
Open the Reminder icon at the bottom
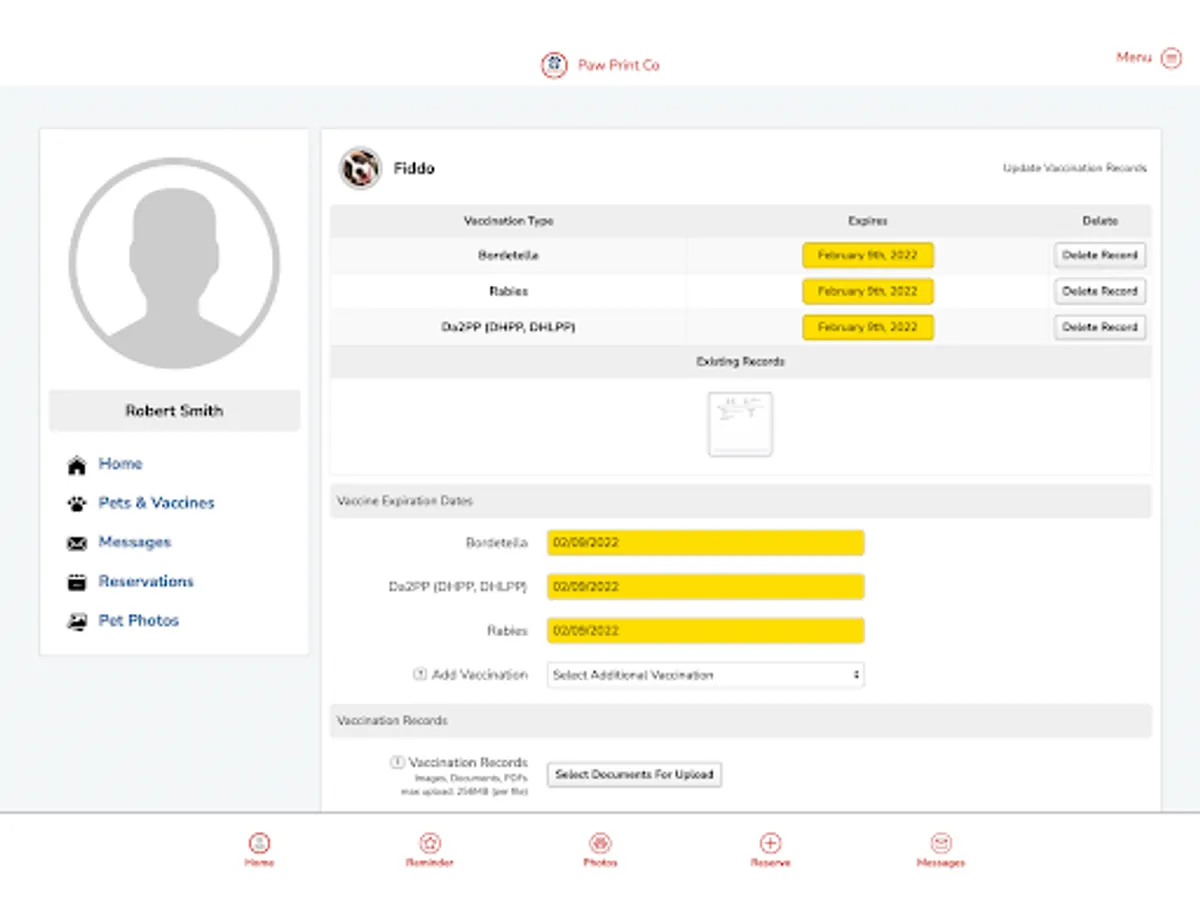(429, 843)
